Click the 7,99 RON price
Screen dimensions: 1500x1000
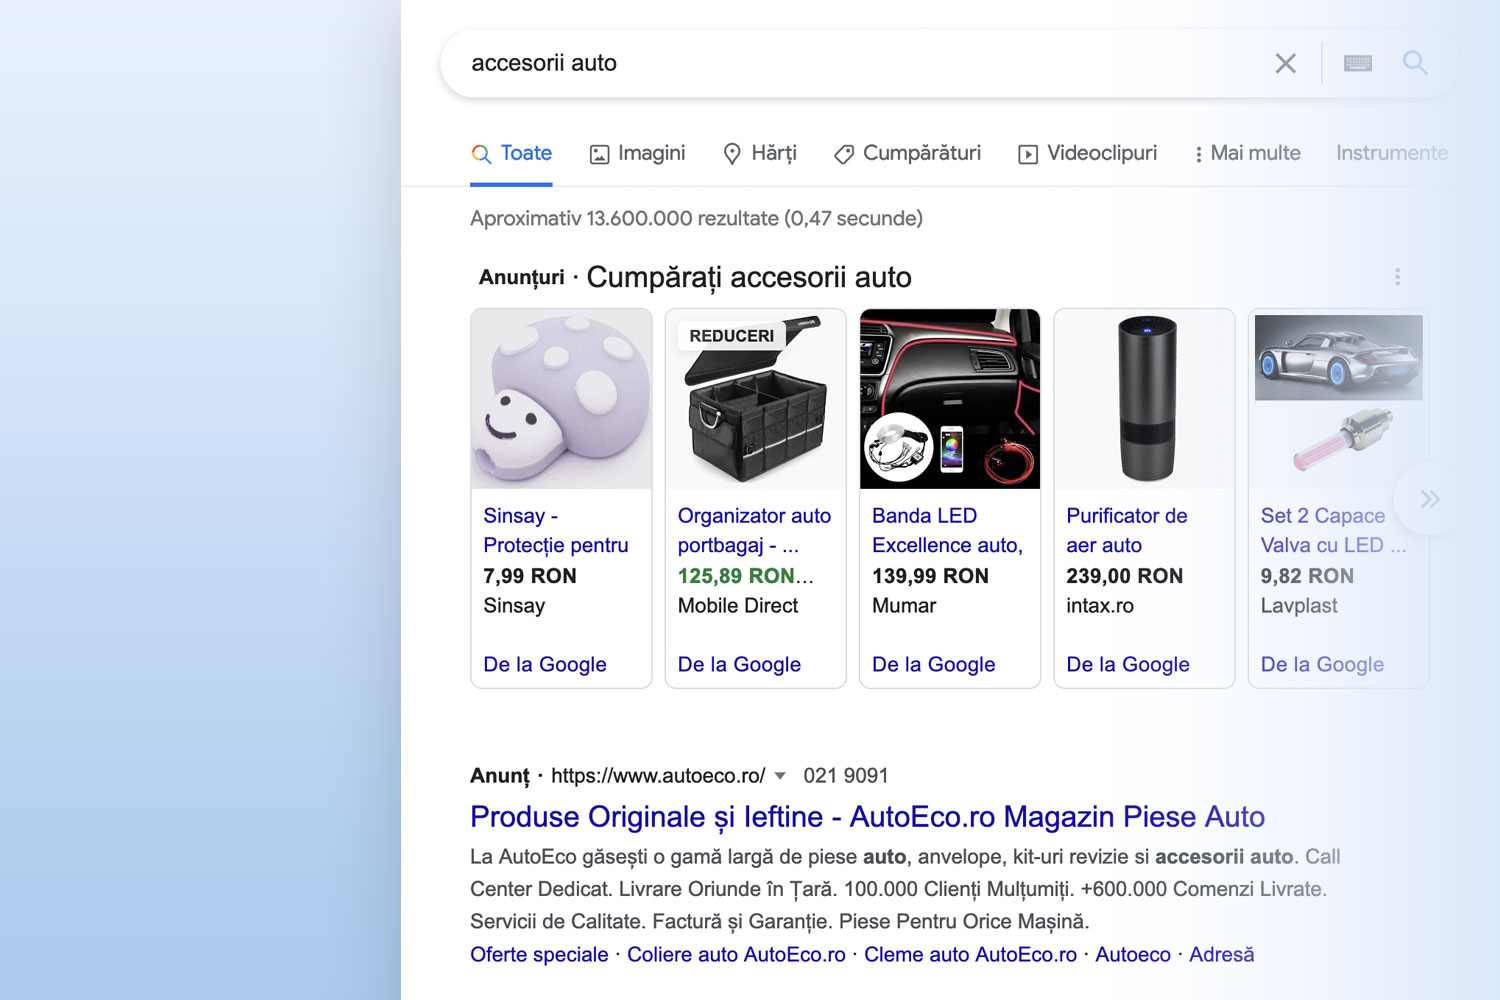(x=530, y=576)
